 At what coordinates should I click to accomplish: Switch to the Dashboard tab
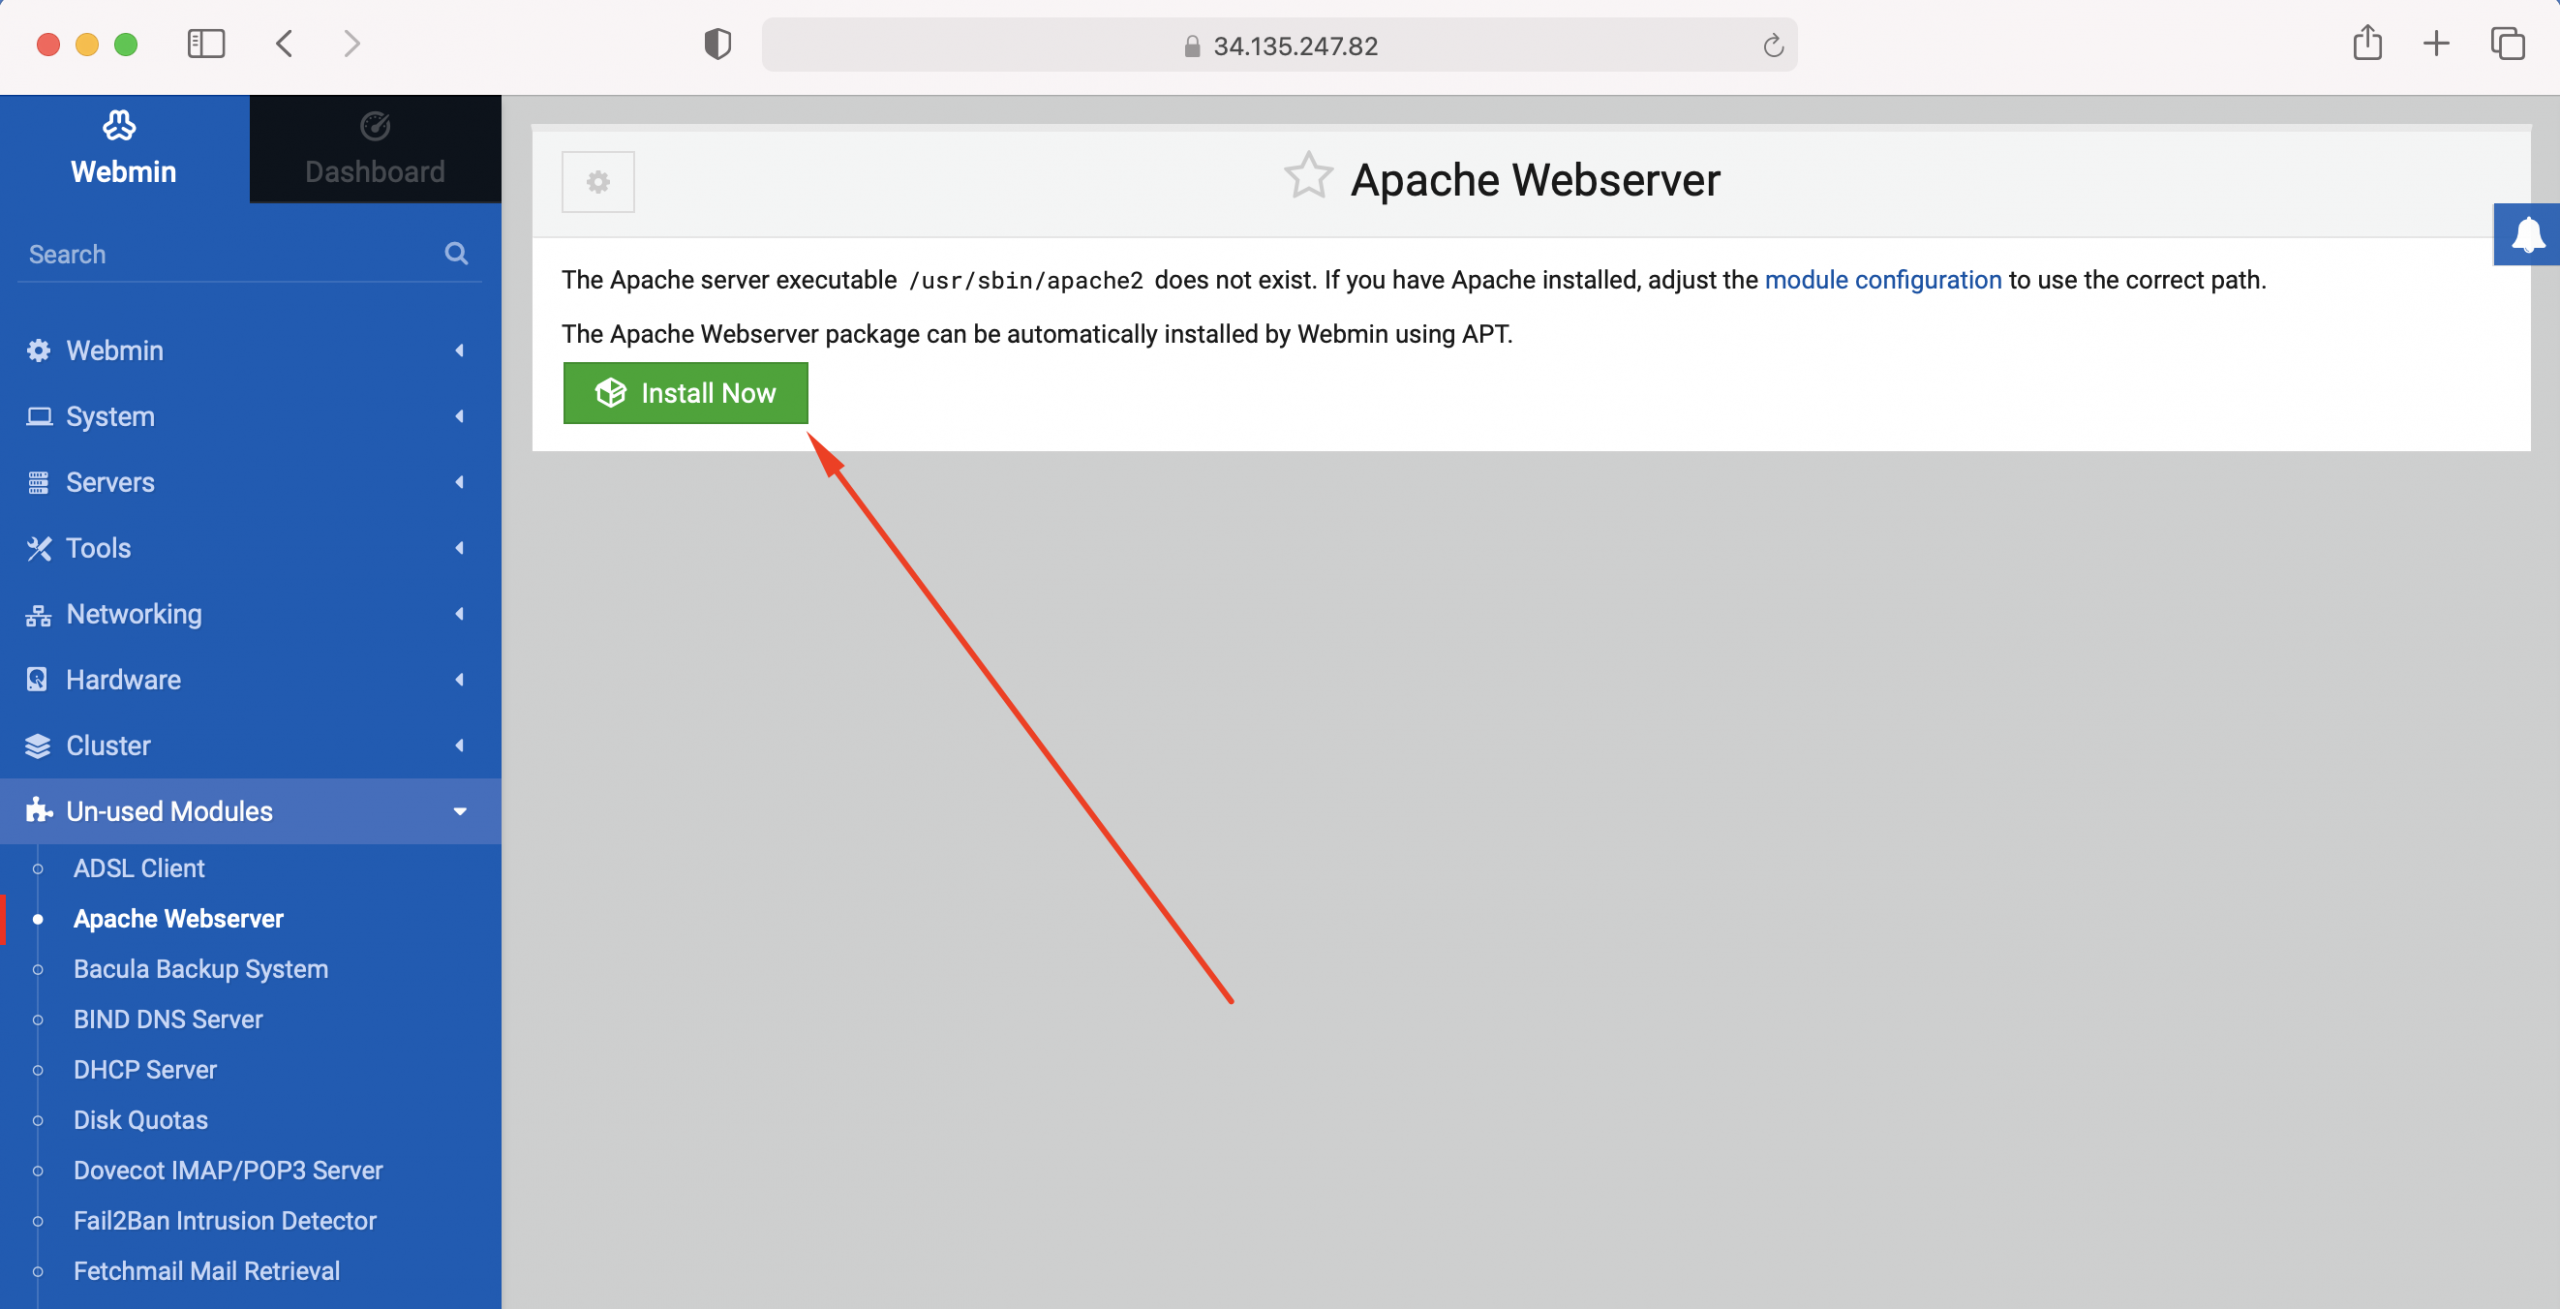pyautogui.click(x=375, y=149)
